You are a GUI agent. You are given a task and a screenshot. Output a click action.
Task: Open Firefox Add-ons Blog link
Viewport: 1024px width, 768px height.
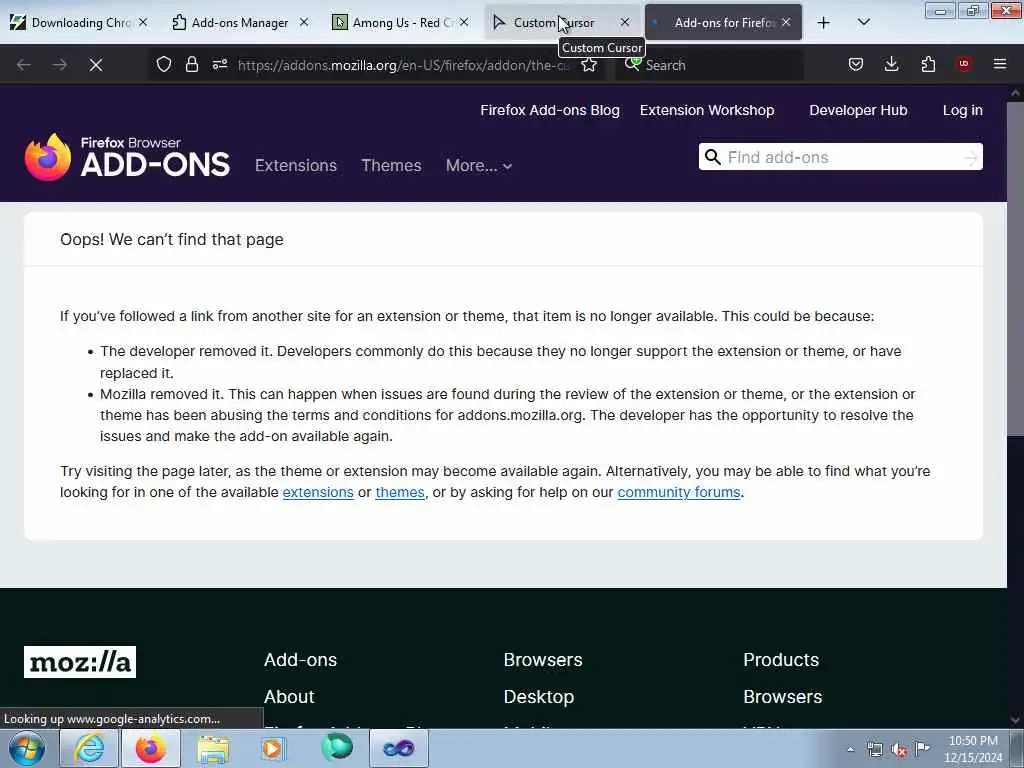pos(550,110)
